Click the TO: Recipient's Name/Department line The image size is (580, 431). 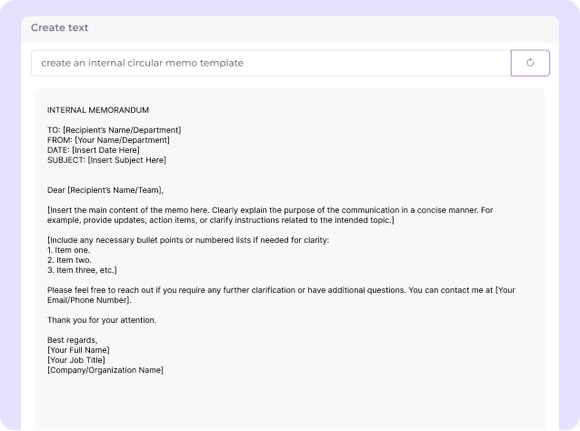114,130
